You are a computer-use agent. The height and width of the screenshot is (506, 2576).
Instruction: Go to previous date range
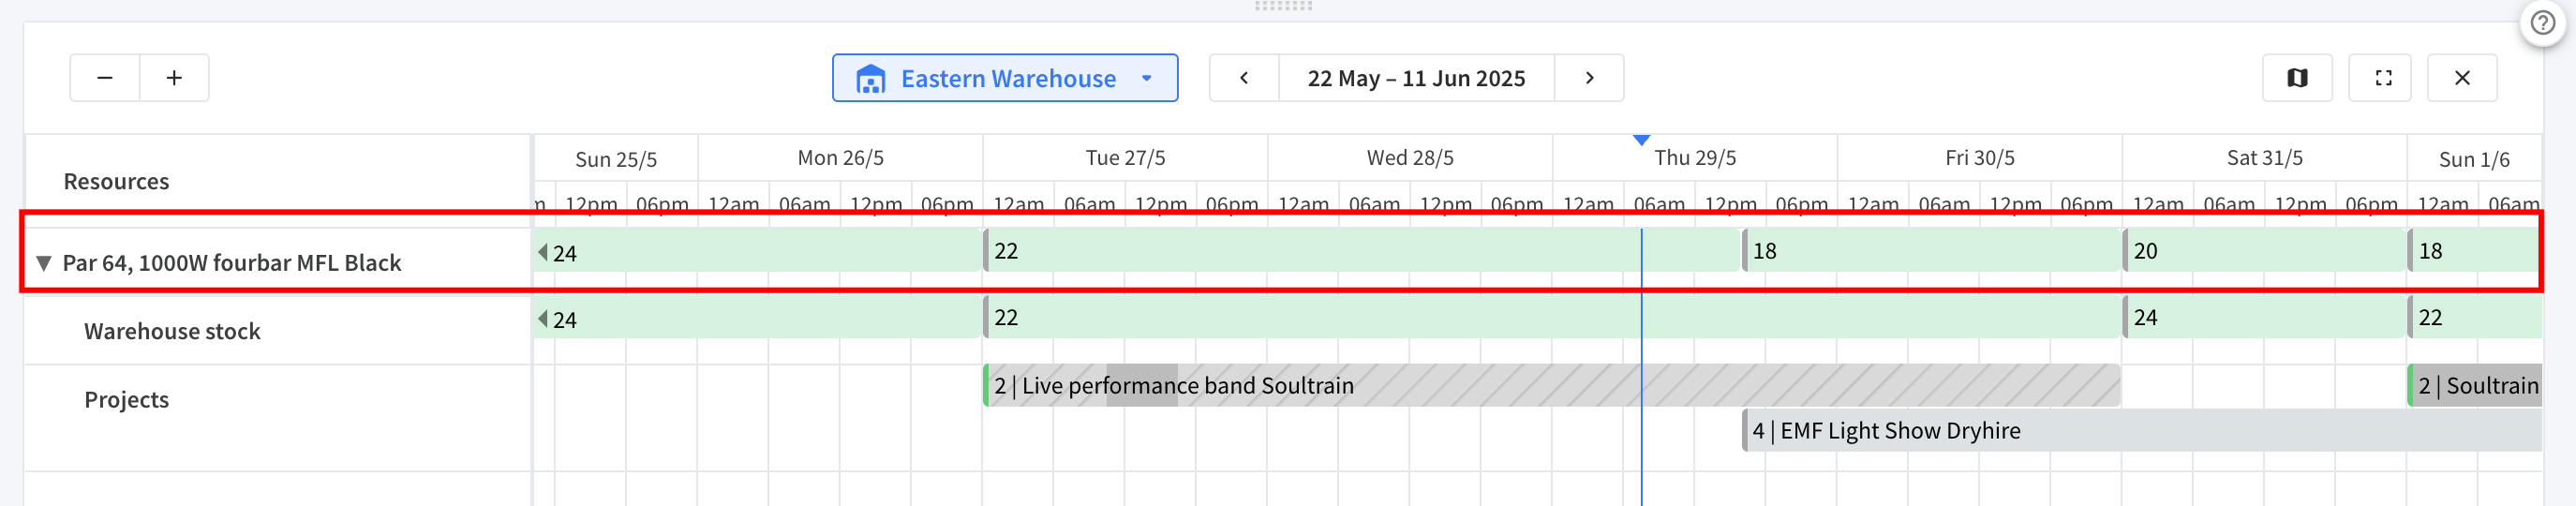click(x=1244, y=78)
